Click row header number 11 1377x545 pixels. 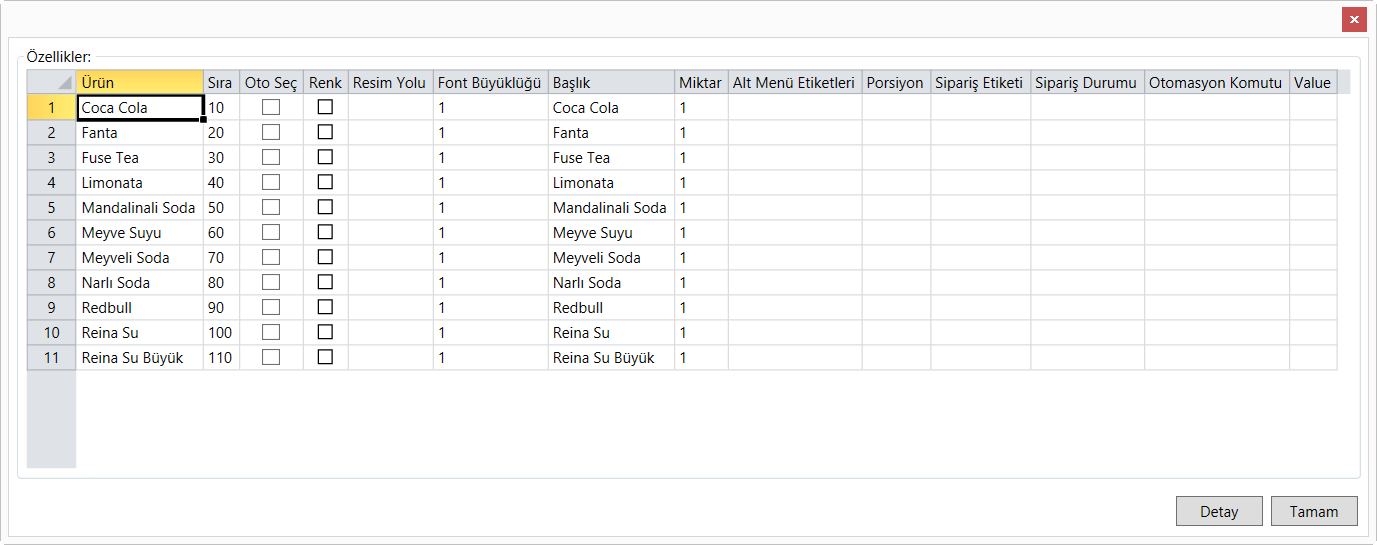coord(52,357)
